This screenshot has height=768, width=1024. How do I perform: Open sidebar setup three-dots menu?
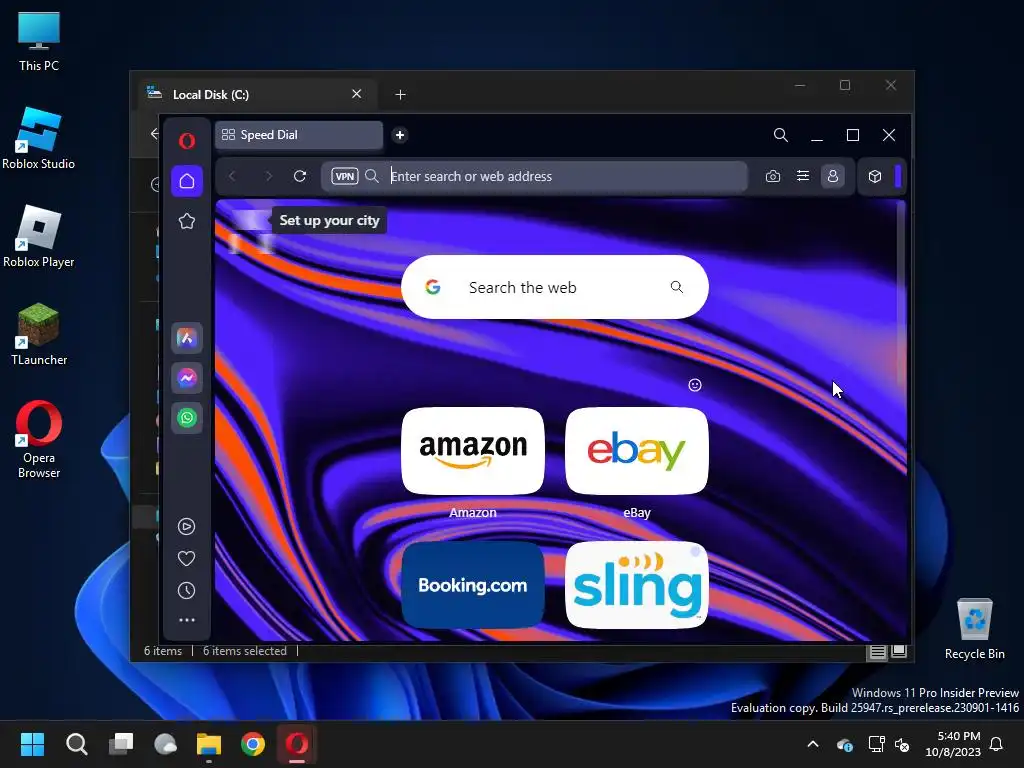click(x=187, y=620)
